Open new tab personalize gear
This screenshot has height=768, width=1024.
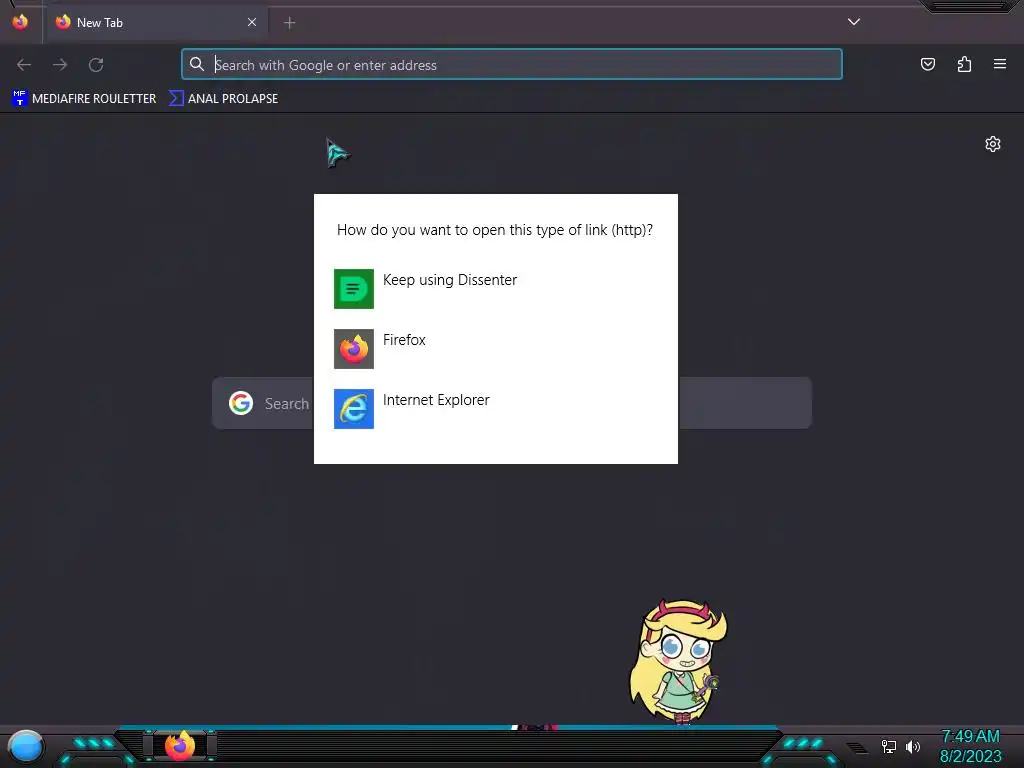pos(993,144)
